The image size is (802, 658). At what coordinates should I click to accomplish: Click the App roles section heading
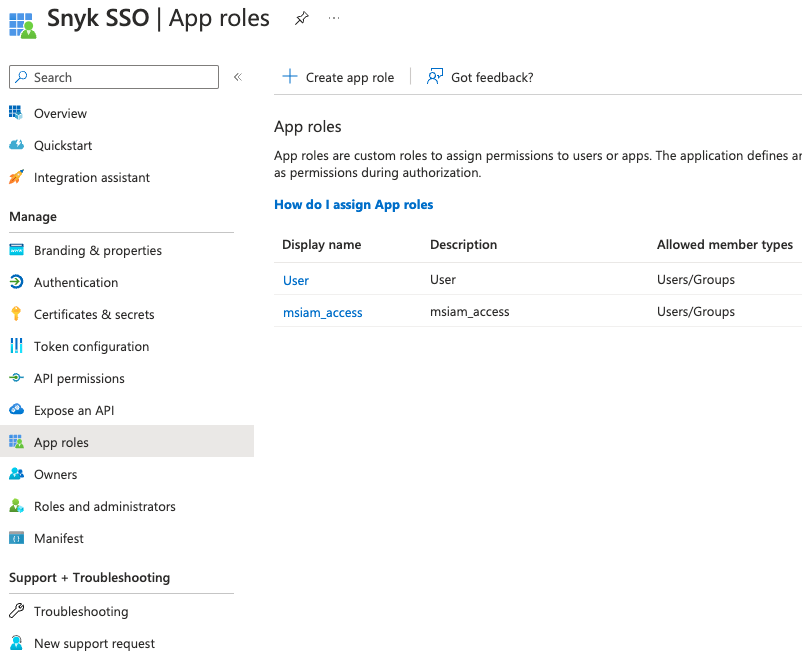click(308, 127)
